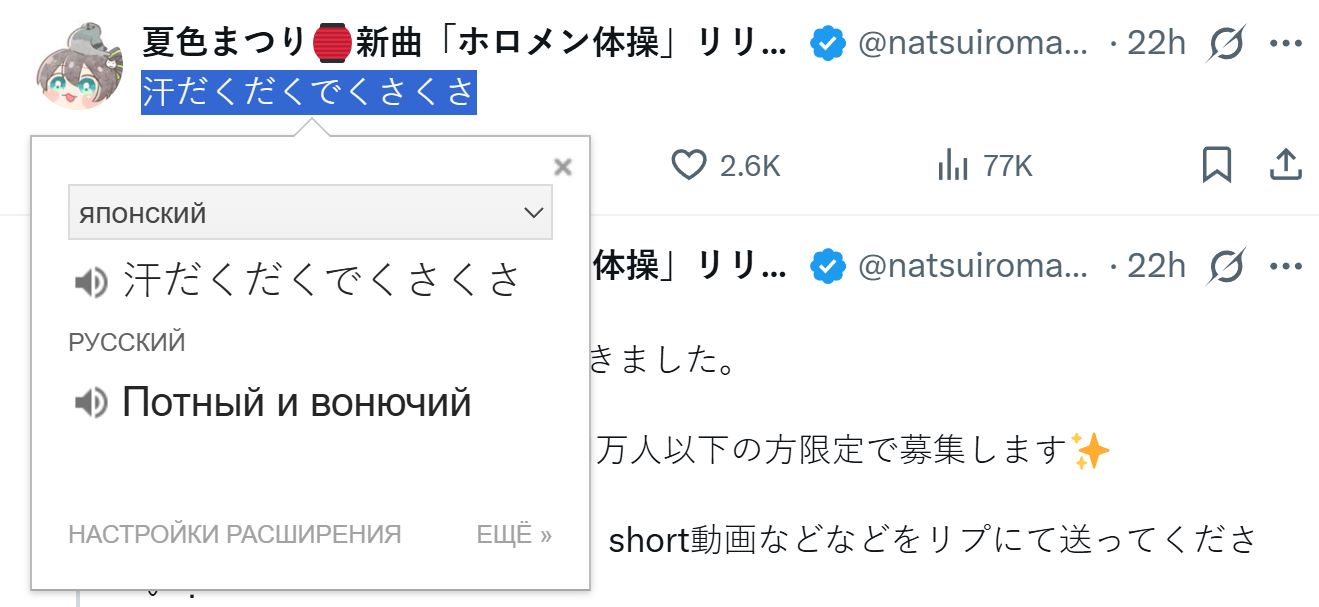Open more options for the first tweet
1319x607 pixels.
click(1285, 43)
